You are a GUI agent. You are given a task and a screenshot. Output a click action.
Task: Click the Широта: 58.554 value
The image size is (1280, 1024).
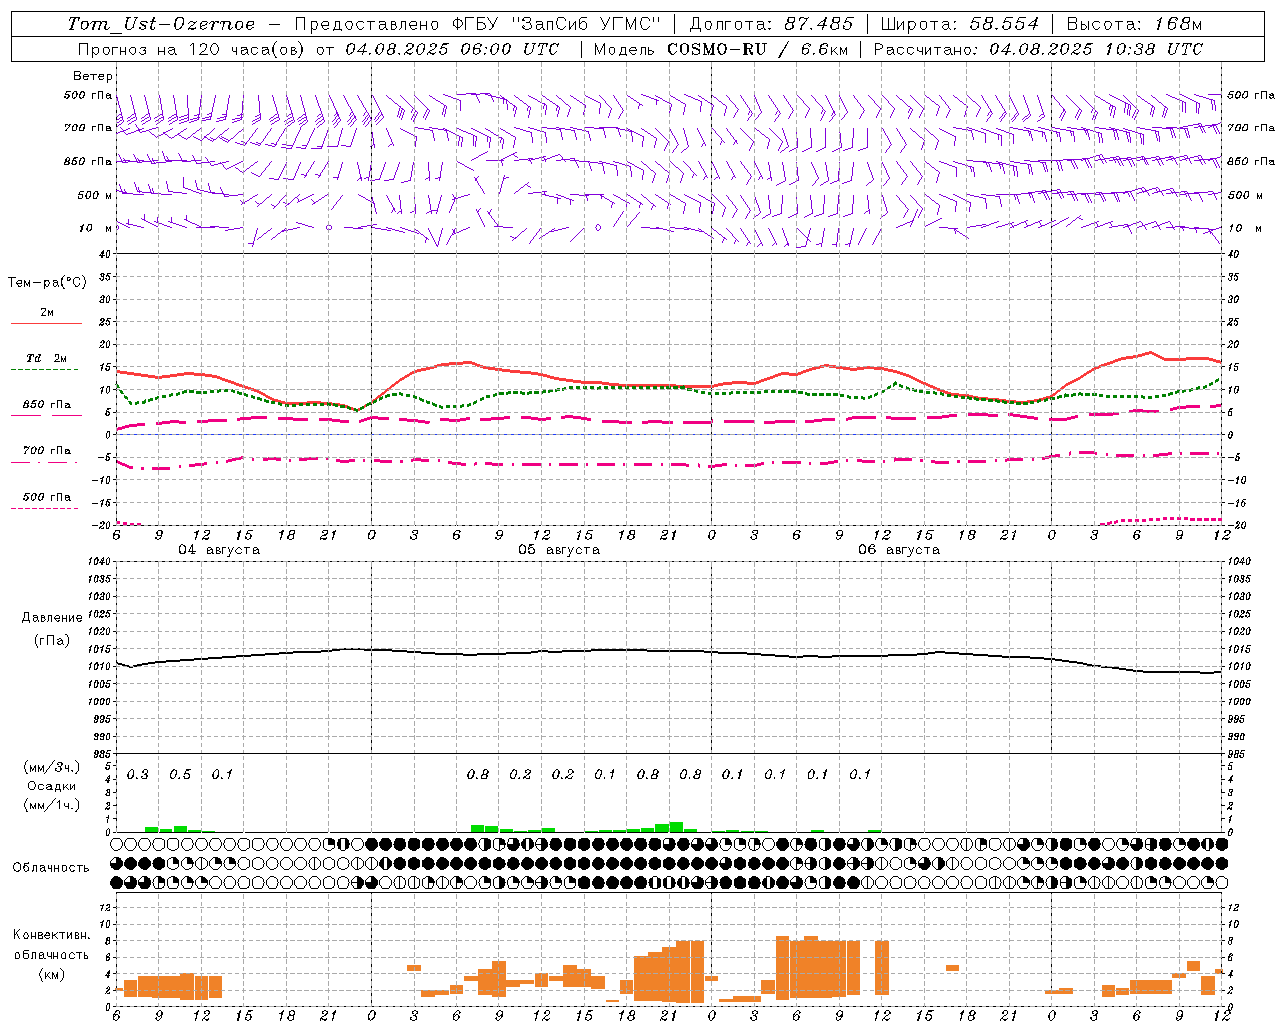[x=960, y=24]
